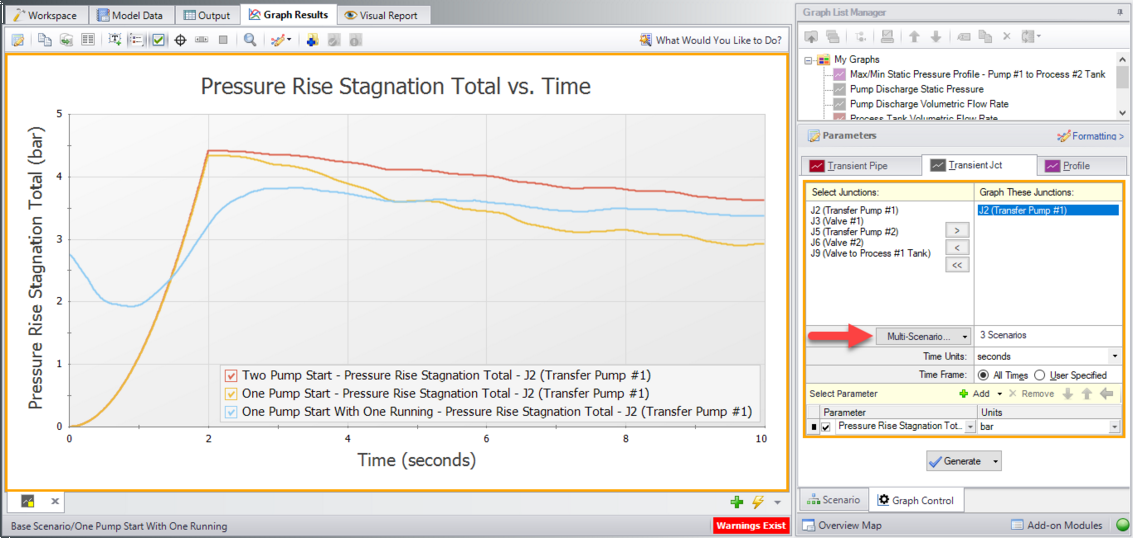1133x538 pixels.
Task: Click the green Add parameter button
Action: pyautogui.click(x=974, y=394)
